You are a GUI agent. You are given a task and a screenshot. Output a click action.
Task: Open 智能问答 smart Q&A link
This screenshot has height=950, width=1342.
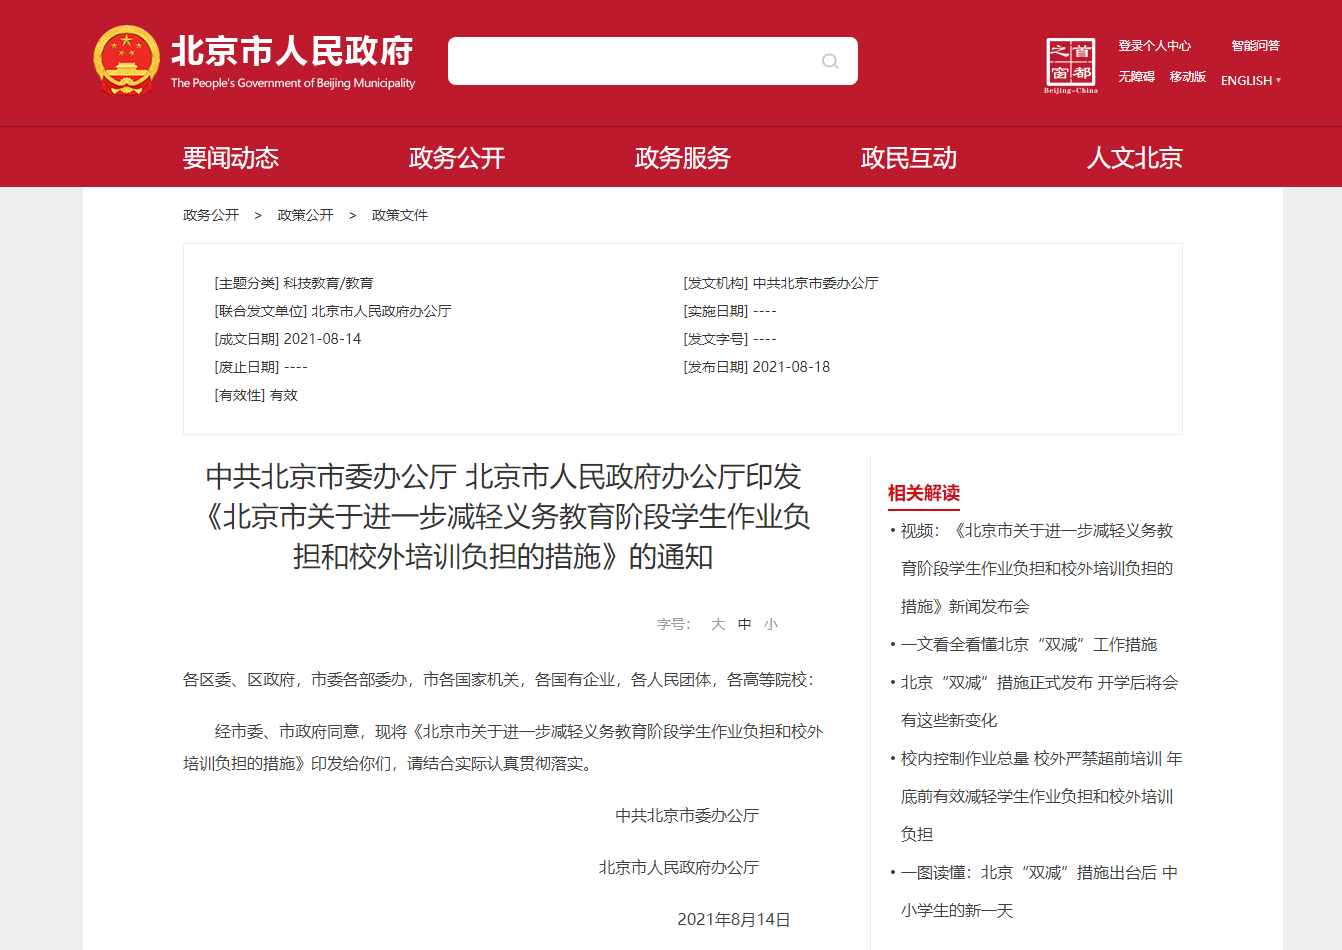(1255, 46)
